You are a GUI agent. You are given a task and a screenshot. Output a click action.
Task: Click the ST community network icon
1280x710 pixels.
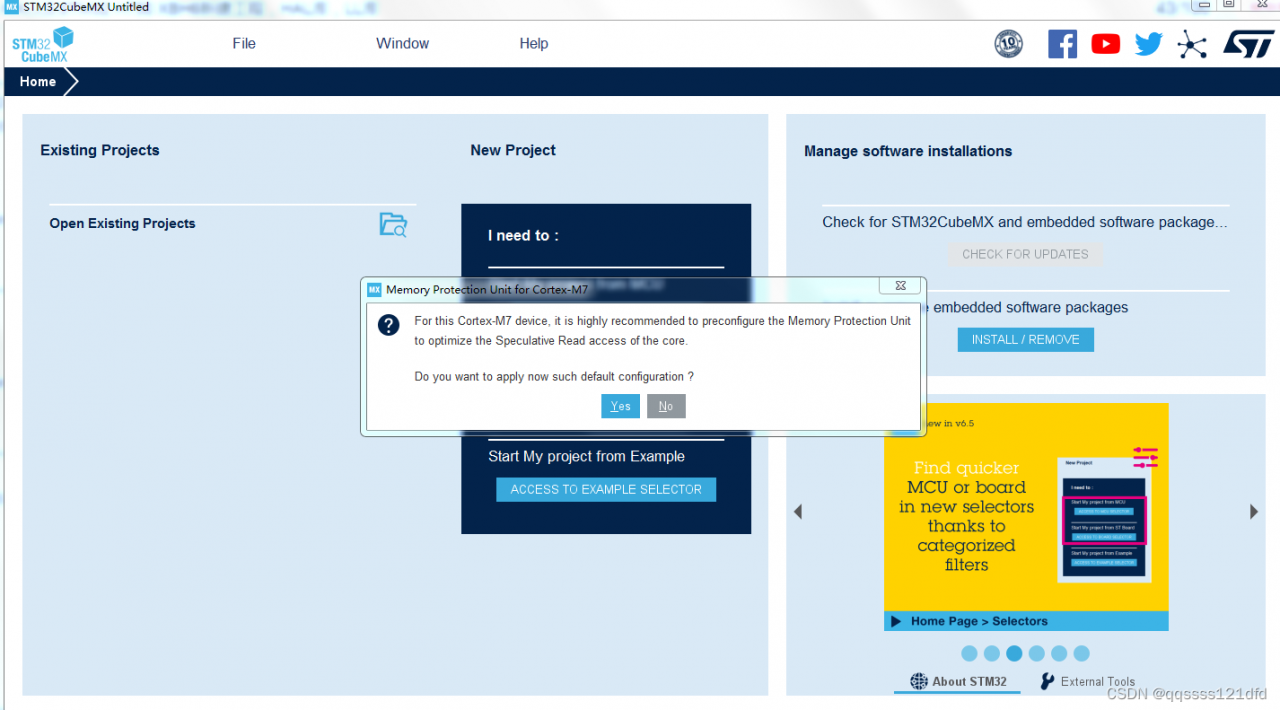(1192, 44)
